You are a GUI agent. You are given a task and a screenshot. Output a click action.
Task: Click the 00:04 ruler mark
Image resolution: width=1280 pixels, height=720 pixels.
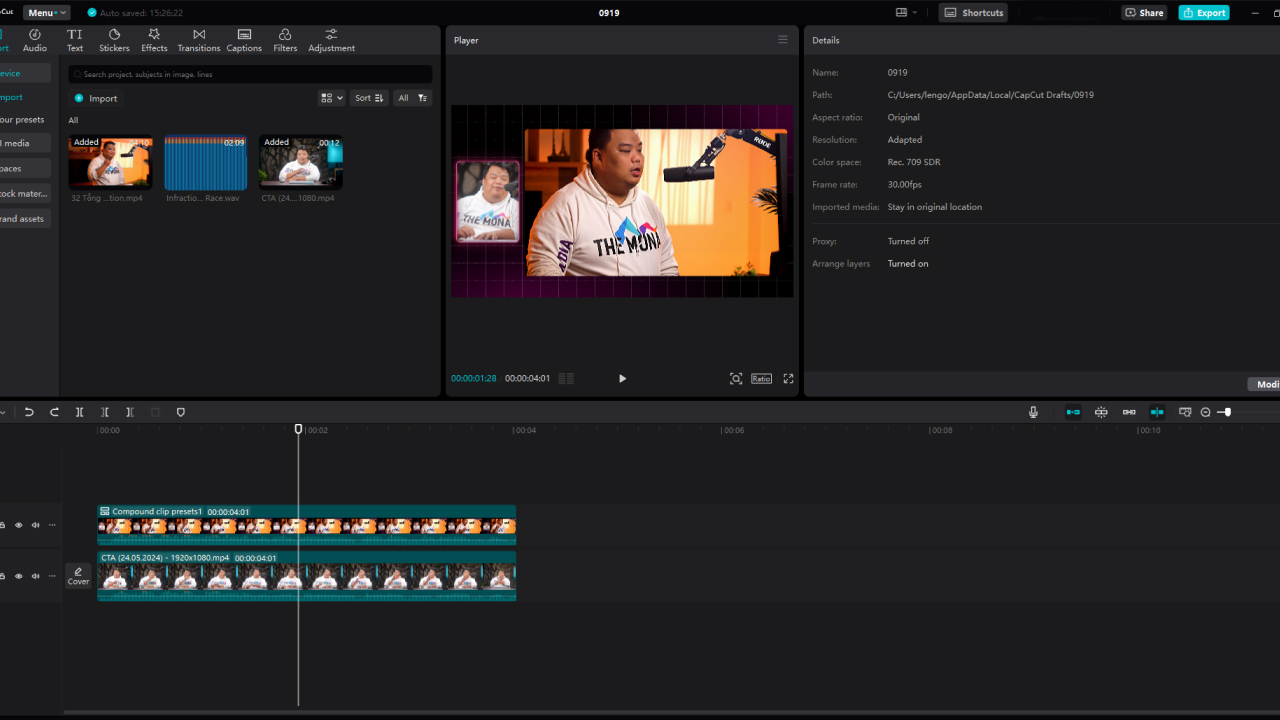coord(525,430)
